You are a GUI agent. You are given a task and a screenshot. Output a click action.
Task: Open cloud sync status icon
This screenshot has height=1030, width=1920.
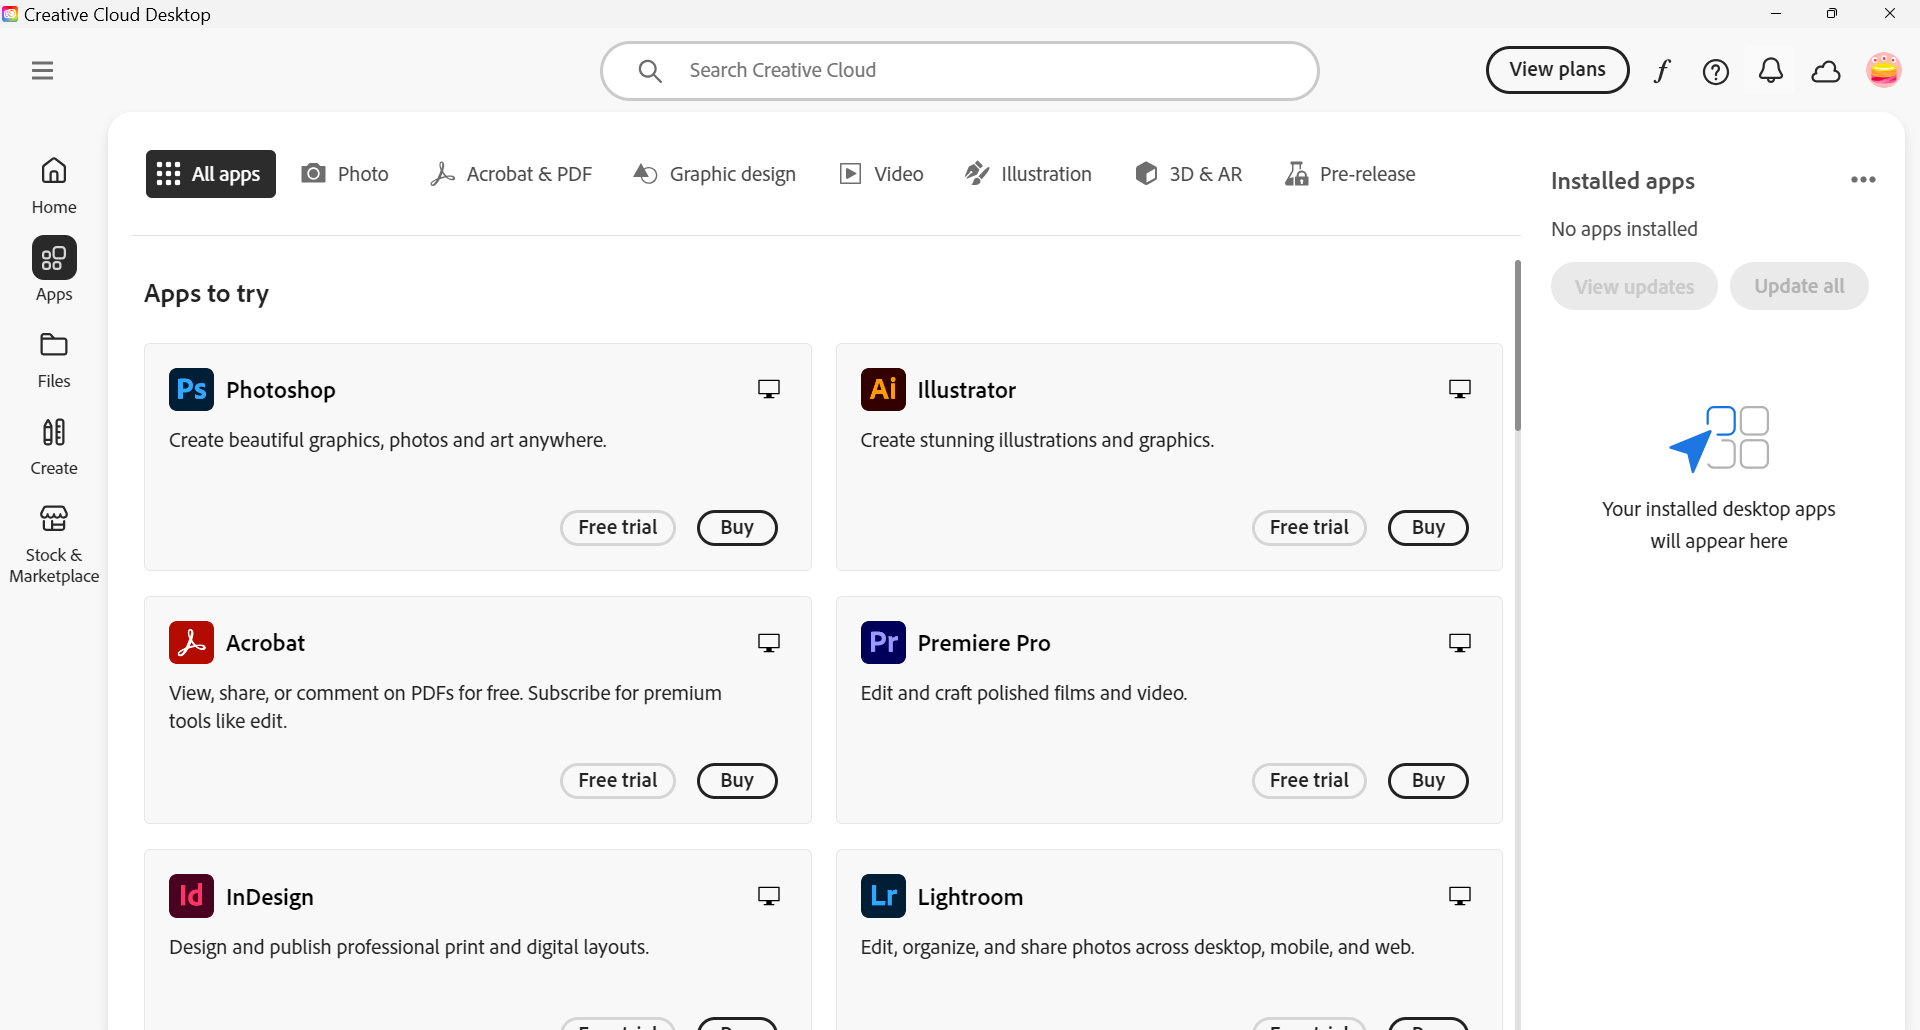pyautogui.click(x=1826, y=71)
